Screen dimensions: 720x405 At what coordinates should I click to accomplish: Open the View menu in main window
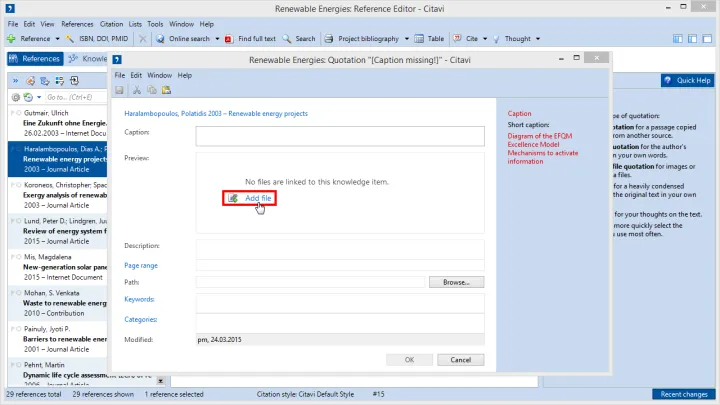coord(47,24)
